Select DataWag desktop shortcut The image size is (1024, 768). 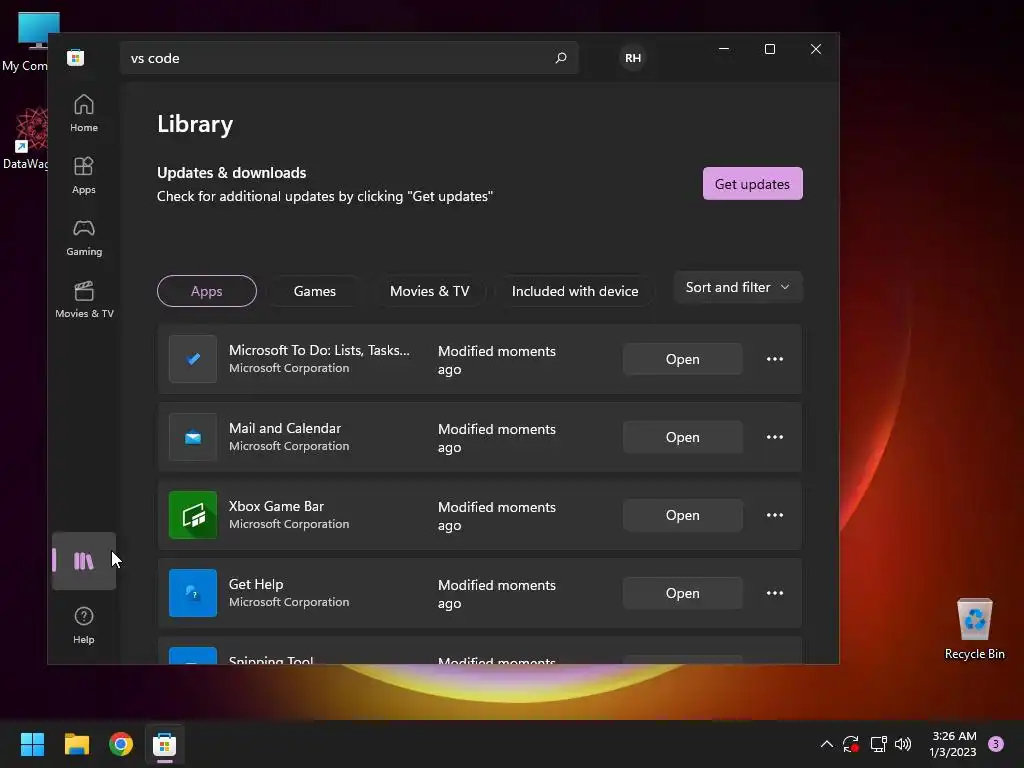tap(26, 138)
